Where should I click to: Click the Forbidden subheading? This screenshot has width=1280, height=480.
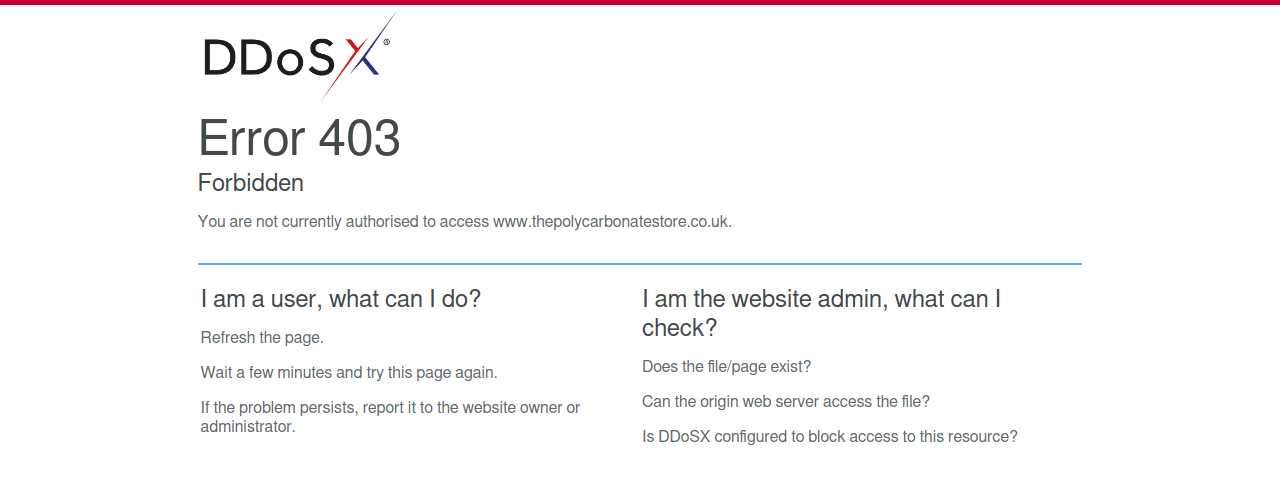(x=251, y=183)
